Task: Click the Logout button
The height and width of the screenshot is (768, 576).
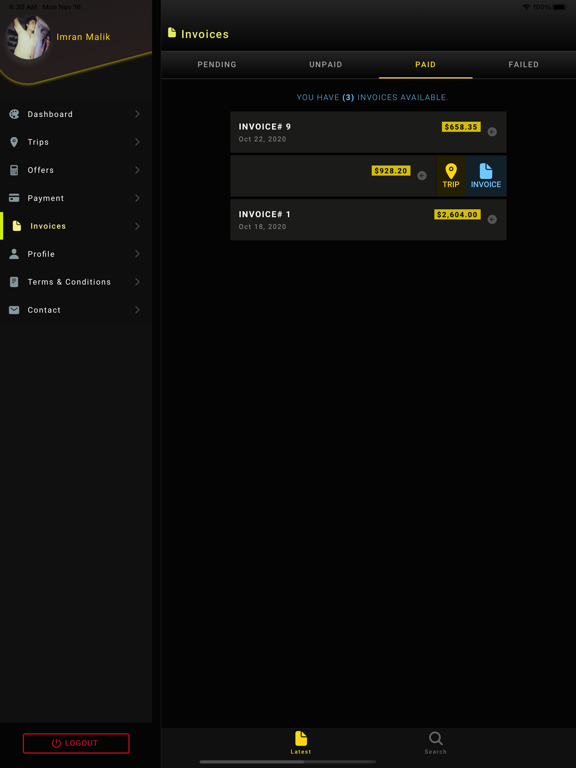Action: click(76, 743)
